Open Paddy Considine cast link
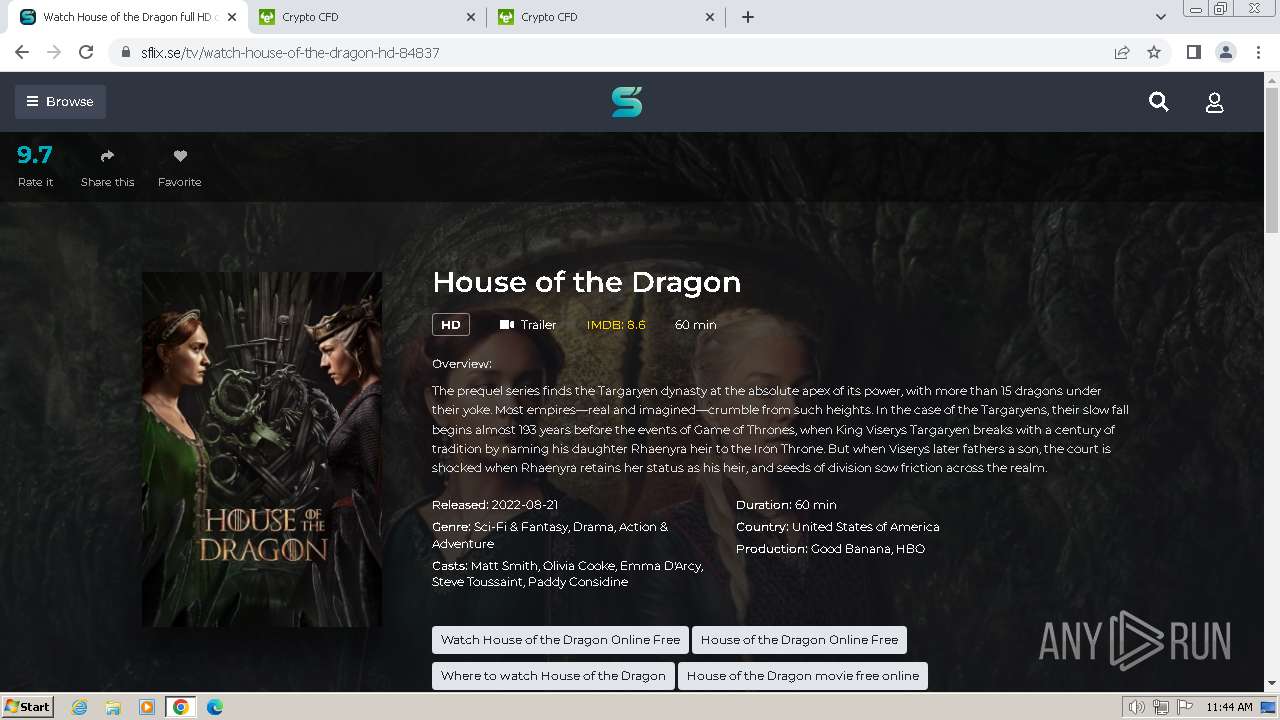This screenshot has height=720, width=1280. pos(578,582)
